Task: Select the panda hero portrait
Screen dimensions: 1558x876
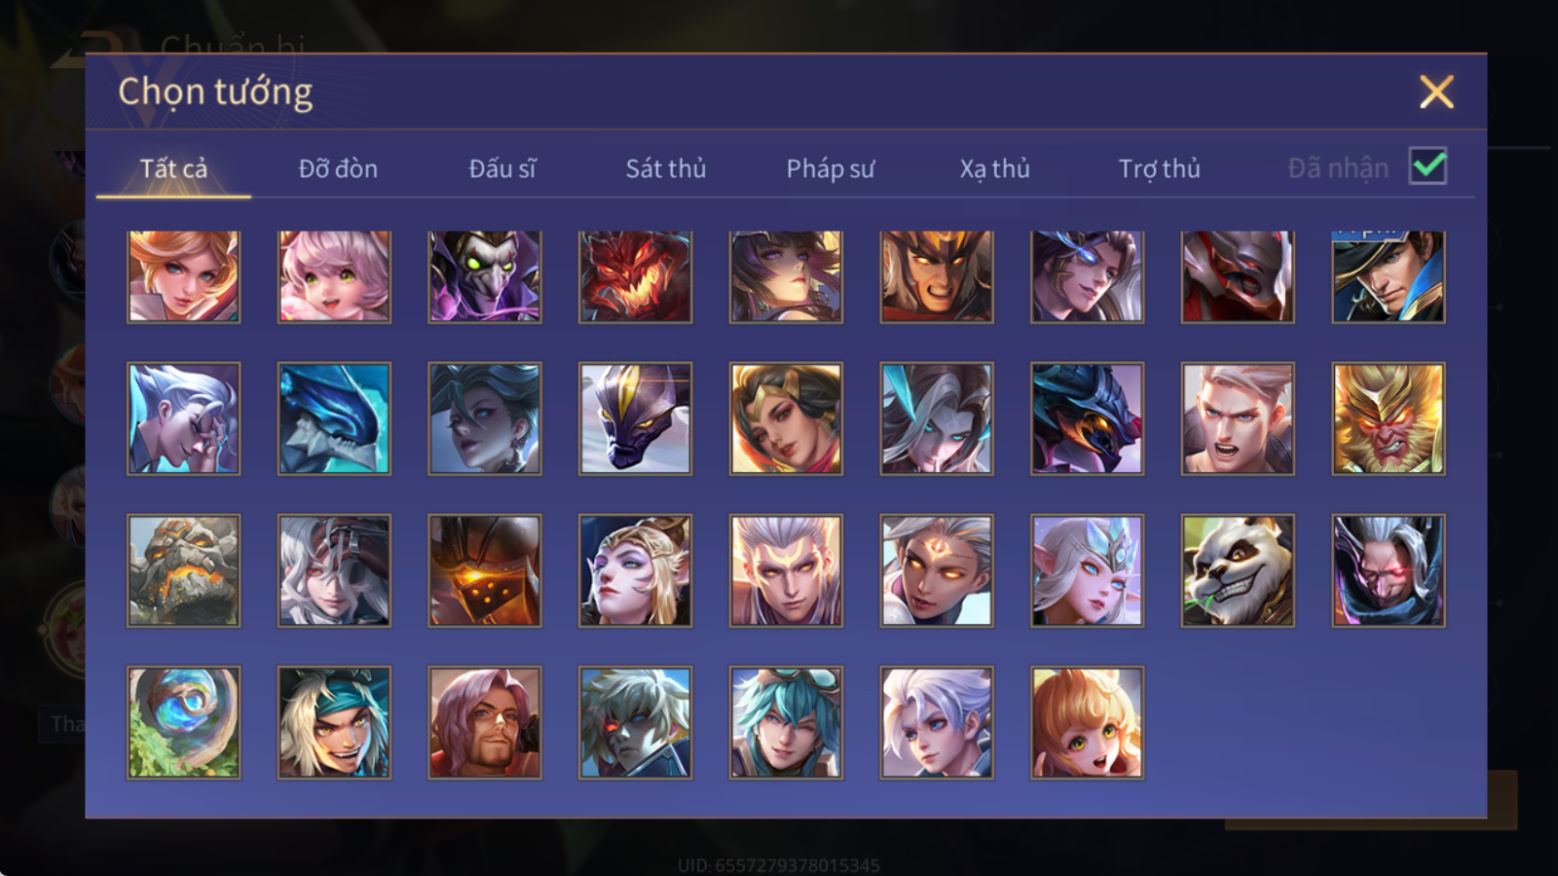Action: pyautogui.click(x=1237, y=571)
